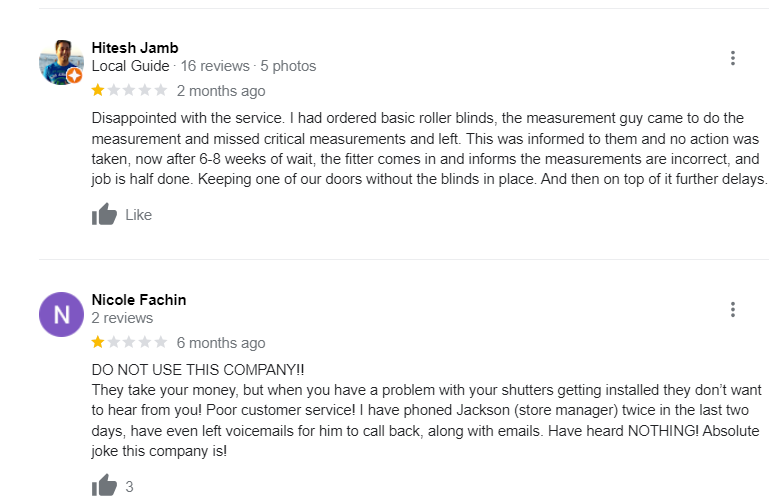Open more options for Nicole Fachin's review

tap(733, 310)
